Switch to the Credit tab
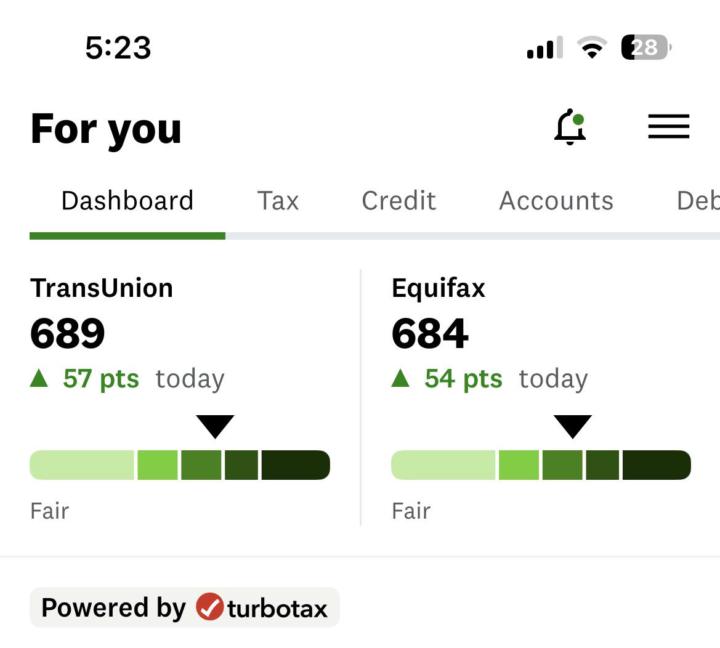 click(399, 200)
